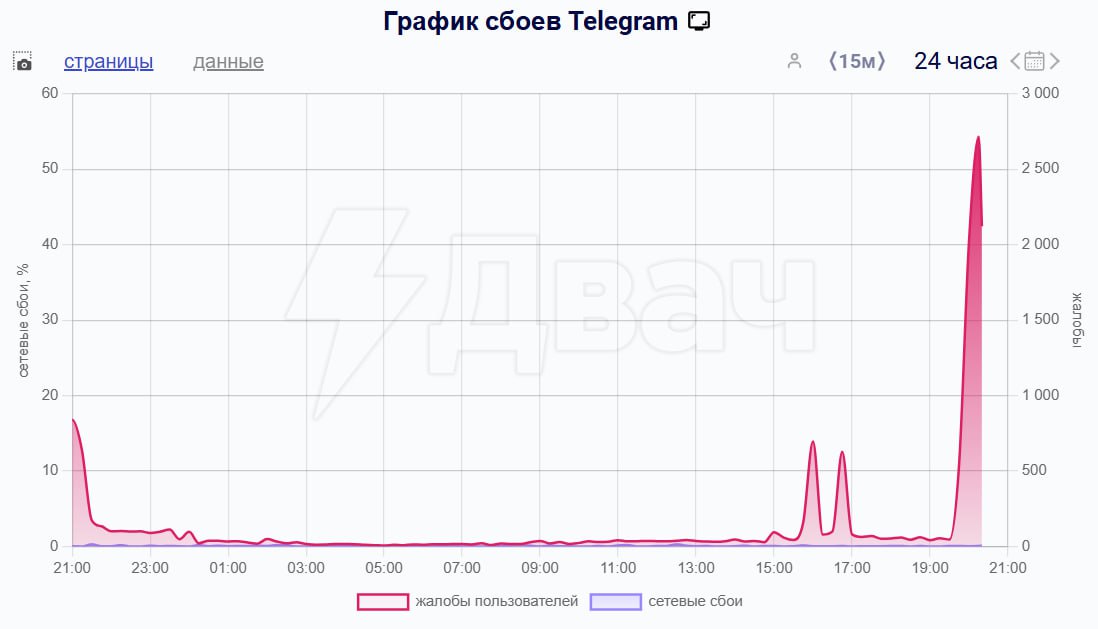Click the complaints spike near 16:00
Image resolution: width=1098 pixels, height=629 pixels.
(813, 442)
